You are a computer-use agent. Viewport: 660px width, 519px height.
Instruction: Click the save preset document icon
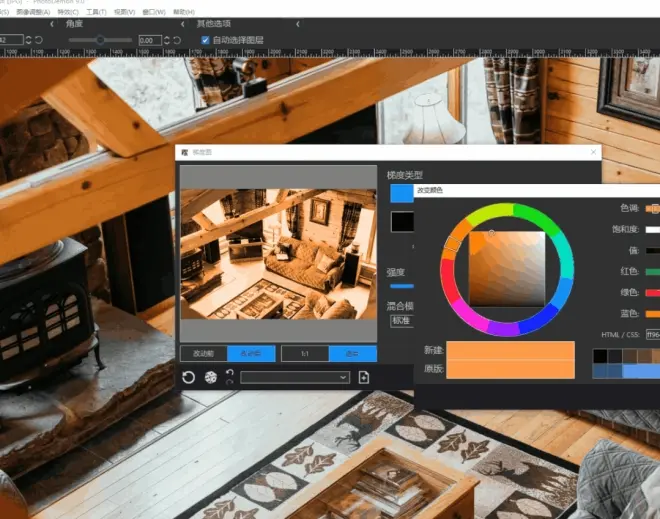coord(364,377)
